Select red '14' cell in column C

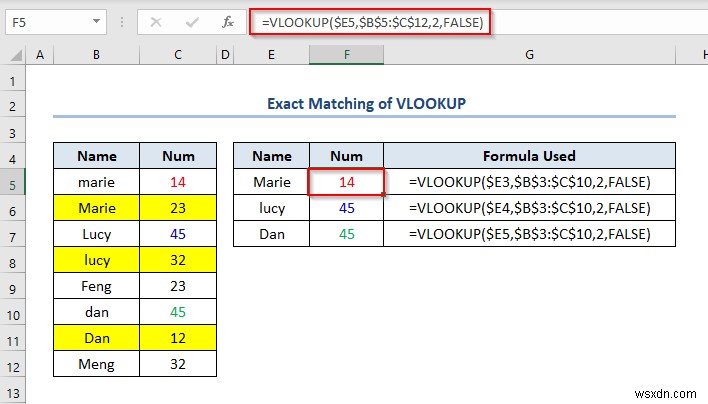pyautogui.click(x=178, y=182)
